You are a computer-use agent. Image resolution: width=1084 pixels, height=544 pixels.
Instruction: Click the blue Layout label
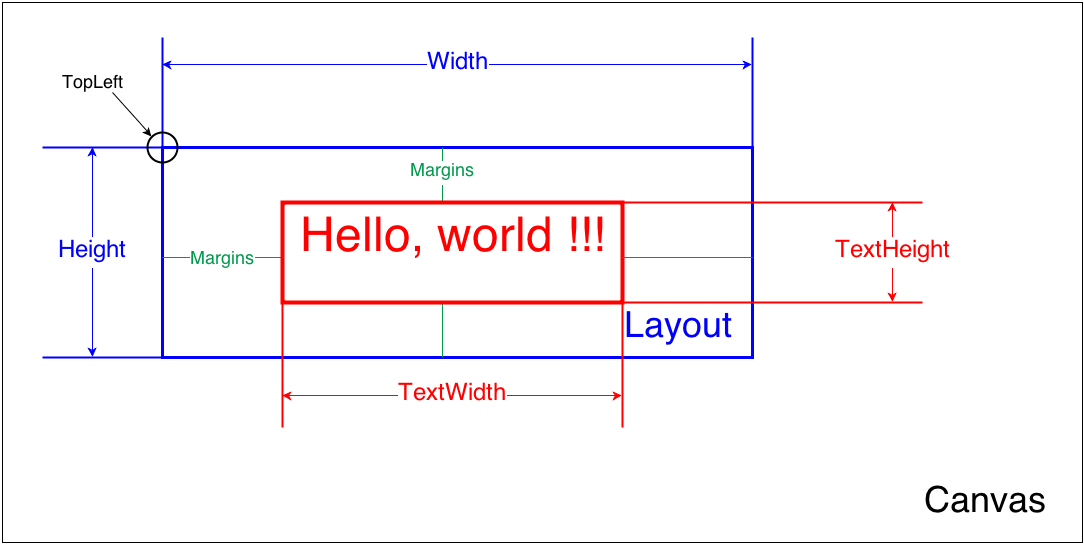point(678,326)
